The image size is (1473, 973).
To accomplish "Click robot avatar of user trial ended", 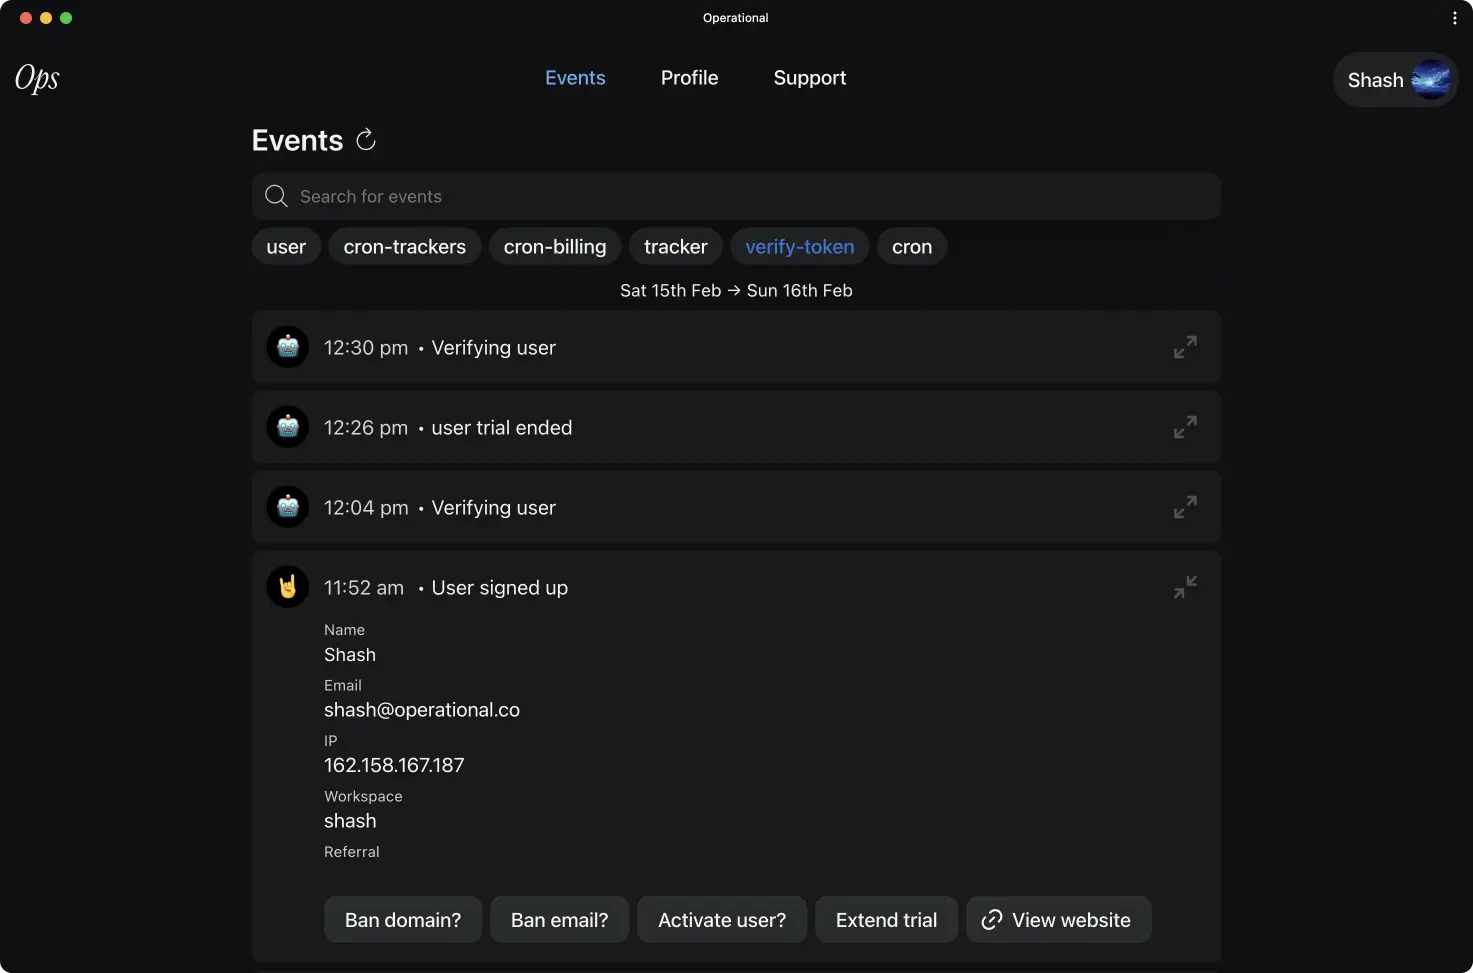I will point(288,427).
